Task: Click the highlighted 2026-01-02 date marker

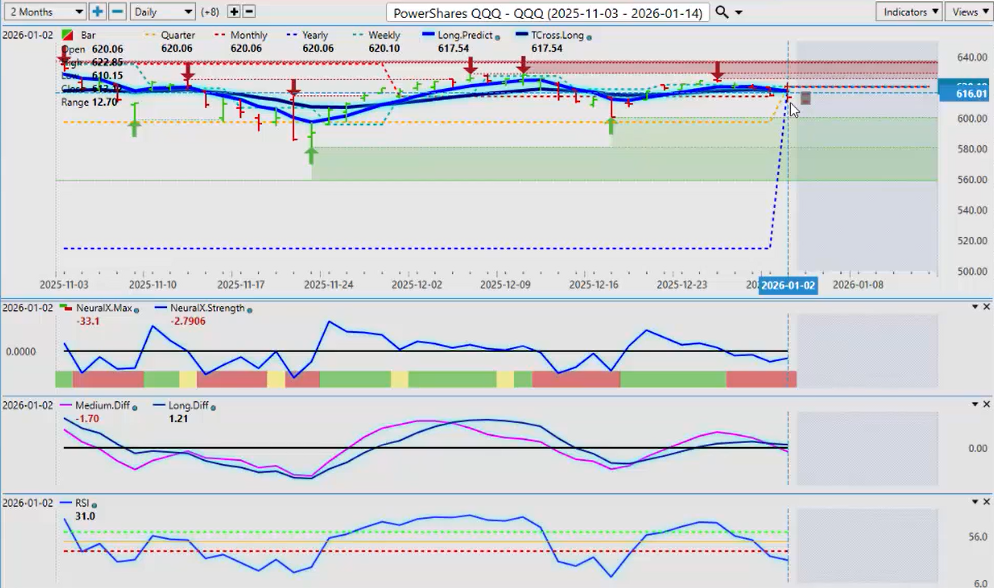Action: tap(788, 285)
